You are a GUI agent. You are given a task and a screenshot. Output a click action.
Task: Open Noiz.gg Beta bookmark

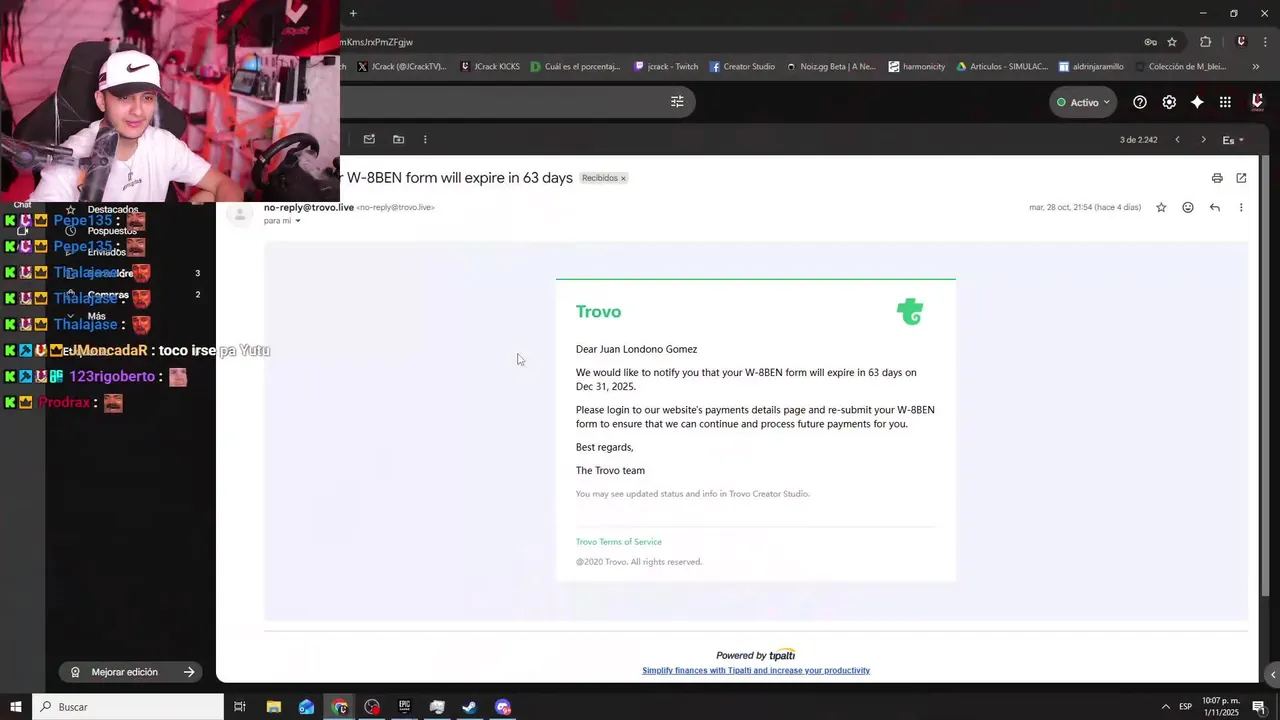tap(831, 67)
